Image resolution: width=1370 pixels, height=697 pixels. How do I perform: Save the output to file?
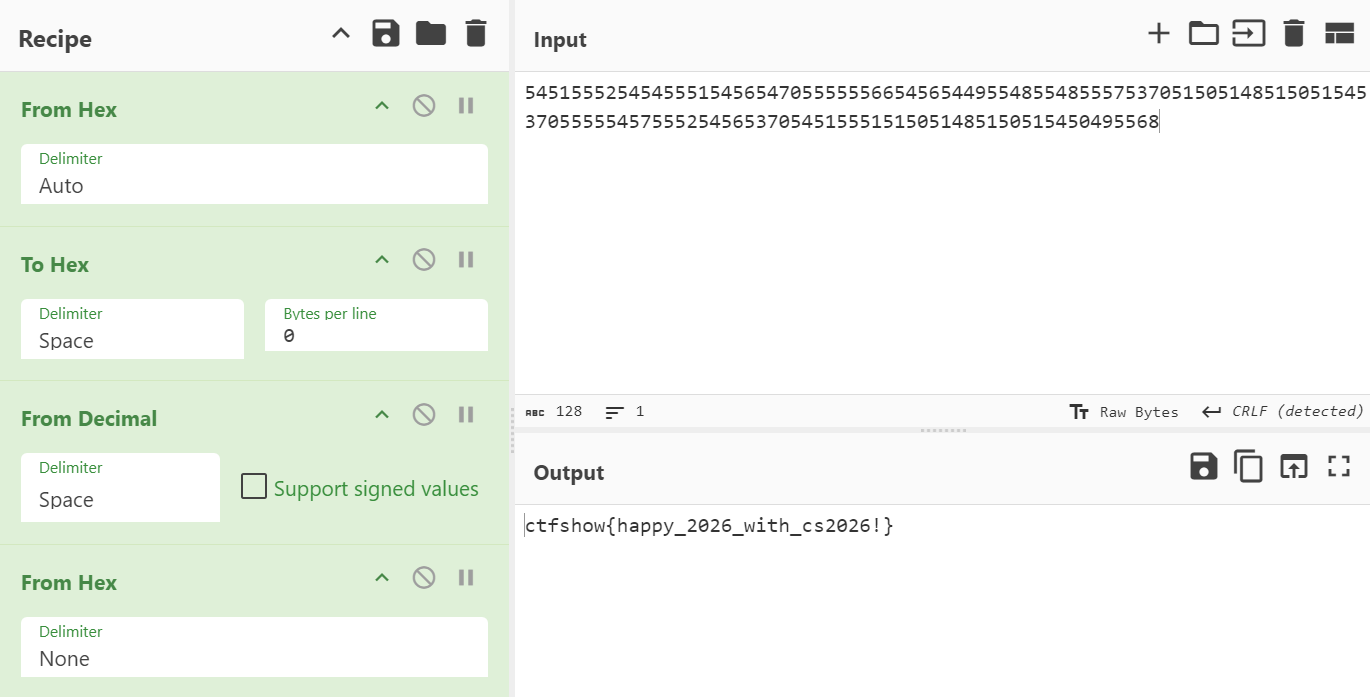click(1203, 466)
